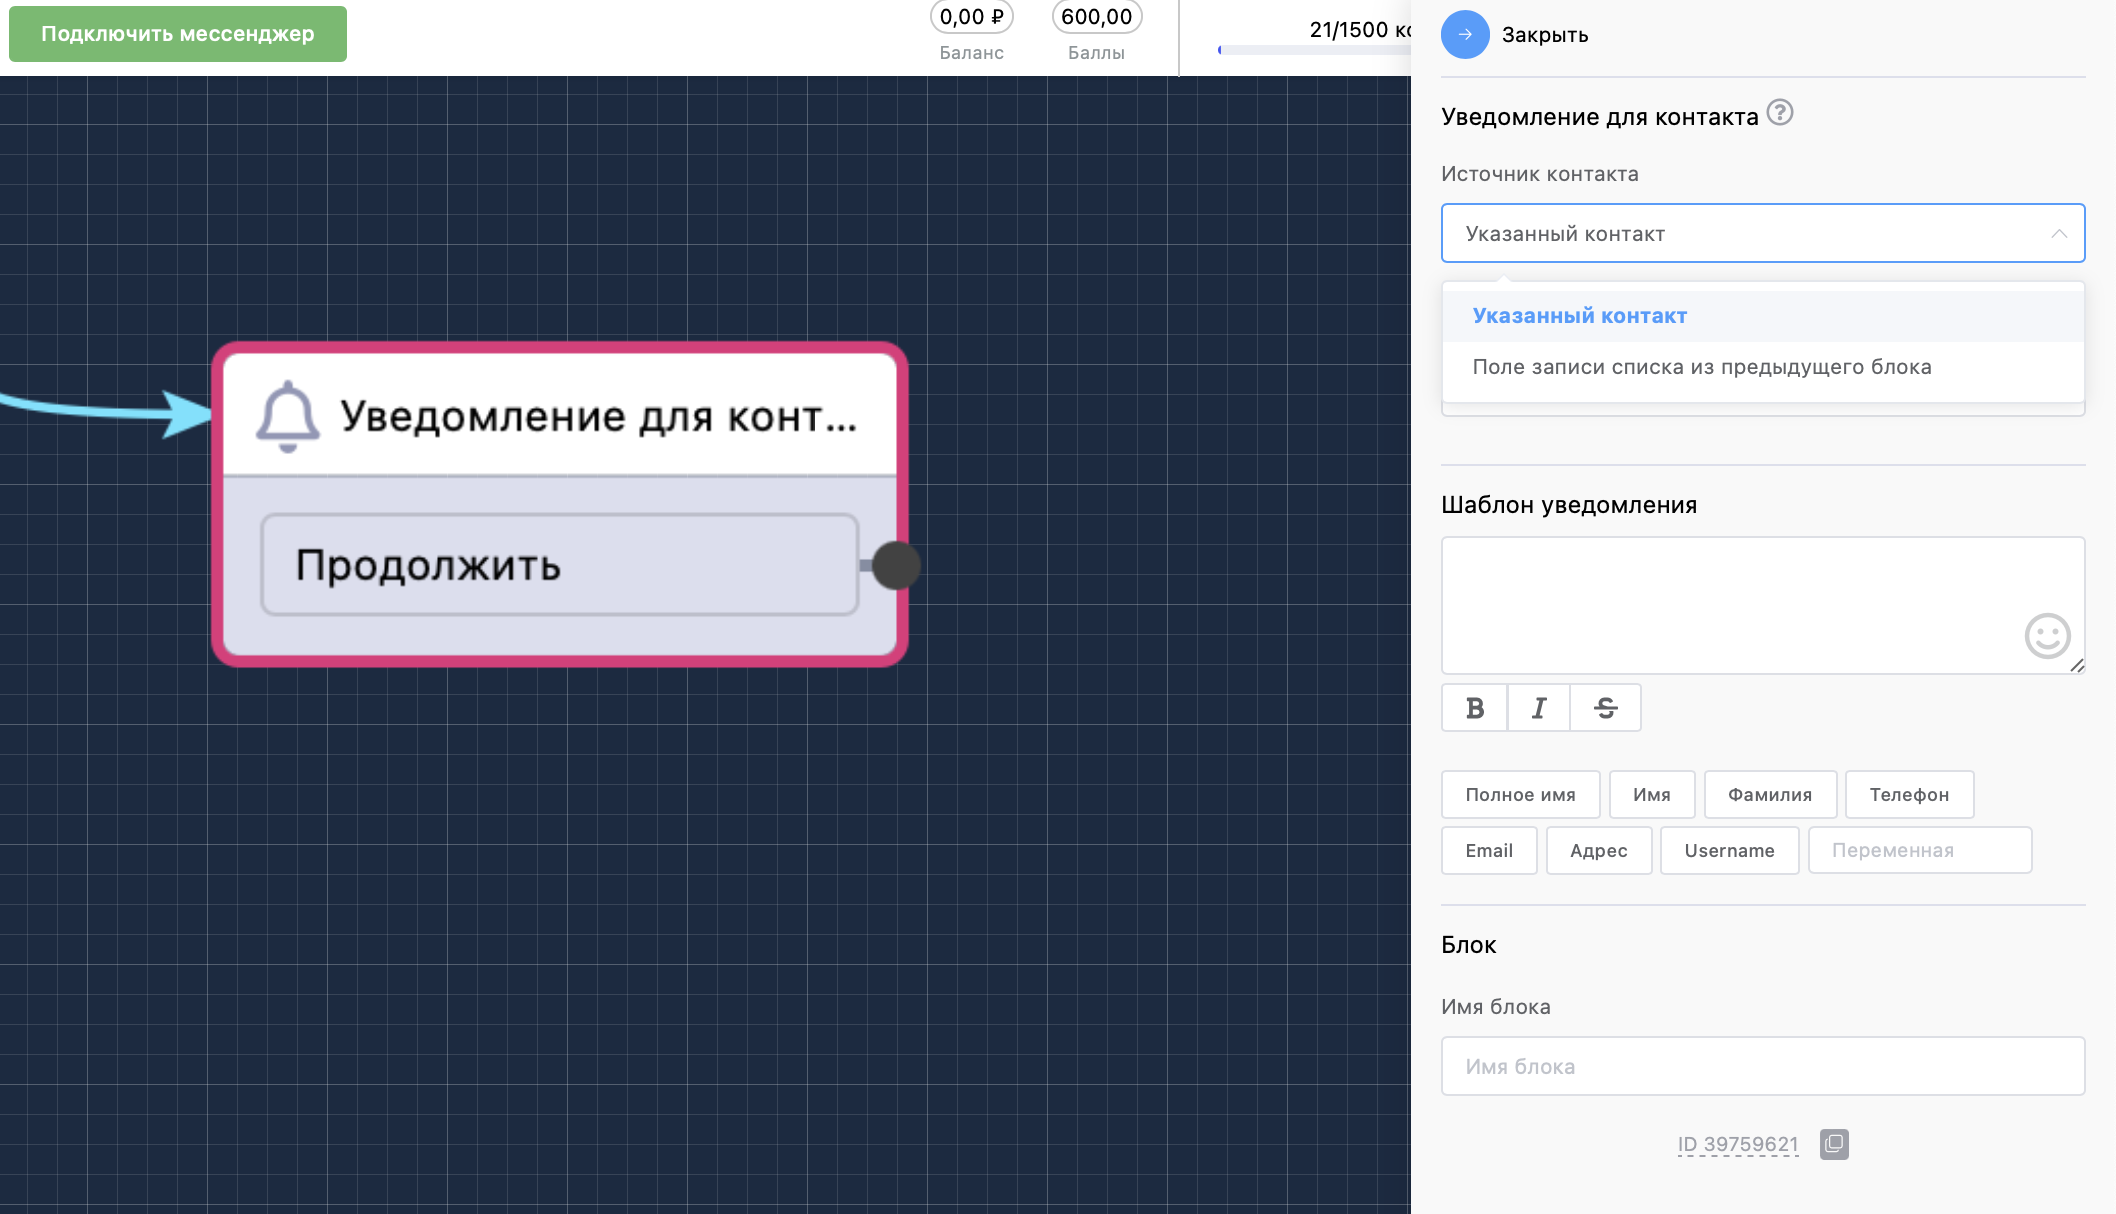Image resolution: width=2116 pixels, height=1214 pixels.
Task: Choose Поле записи списка из предыдущего блока
Action: pyautogui.click(x=1702, y=366)
